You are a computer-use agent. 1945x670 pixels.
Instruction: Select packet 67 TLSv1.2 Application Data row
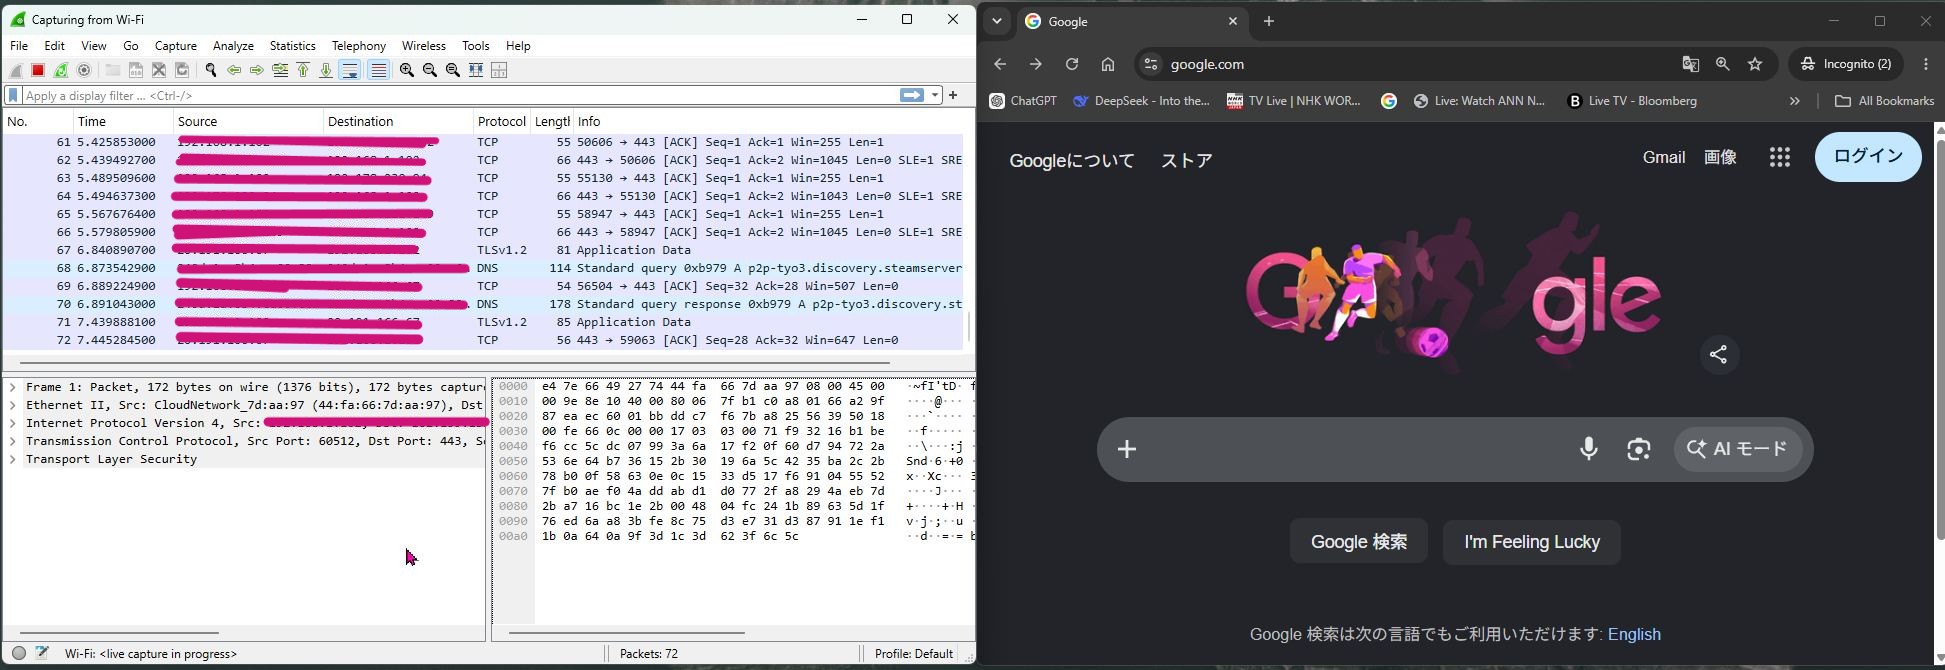click(484, 250)
